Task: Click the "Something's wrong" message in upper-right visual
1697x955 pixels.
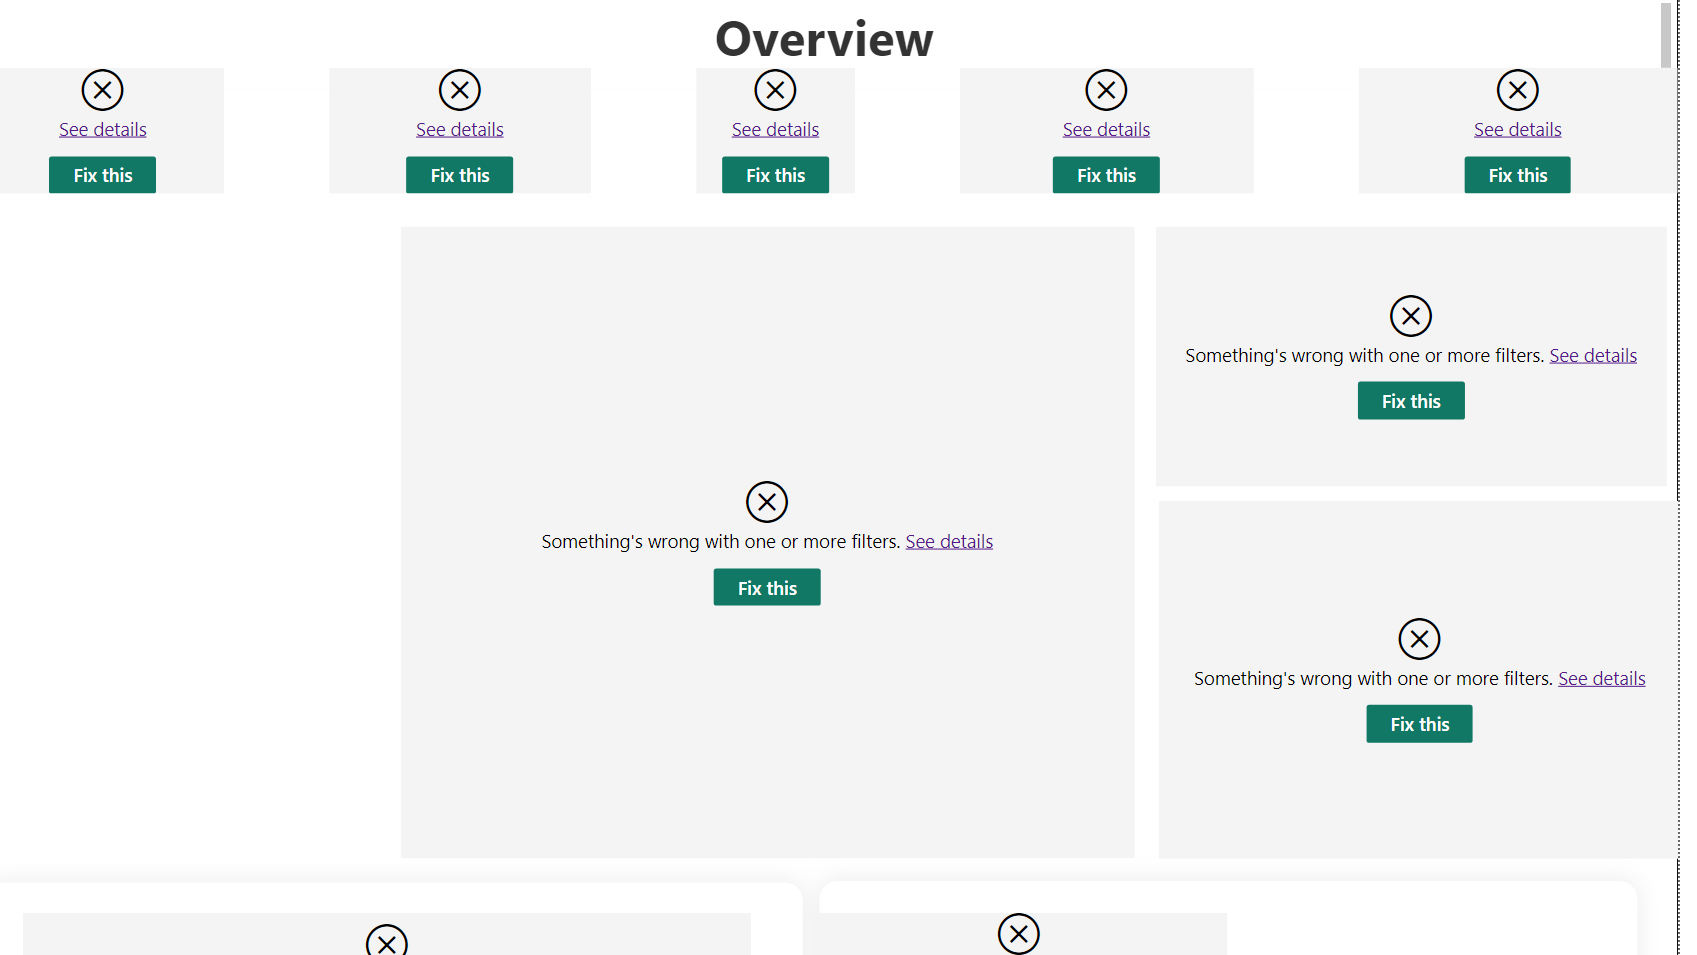Action: 1365,355
